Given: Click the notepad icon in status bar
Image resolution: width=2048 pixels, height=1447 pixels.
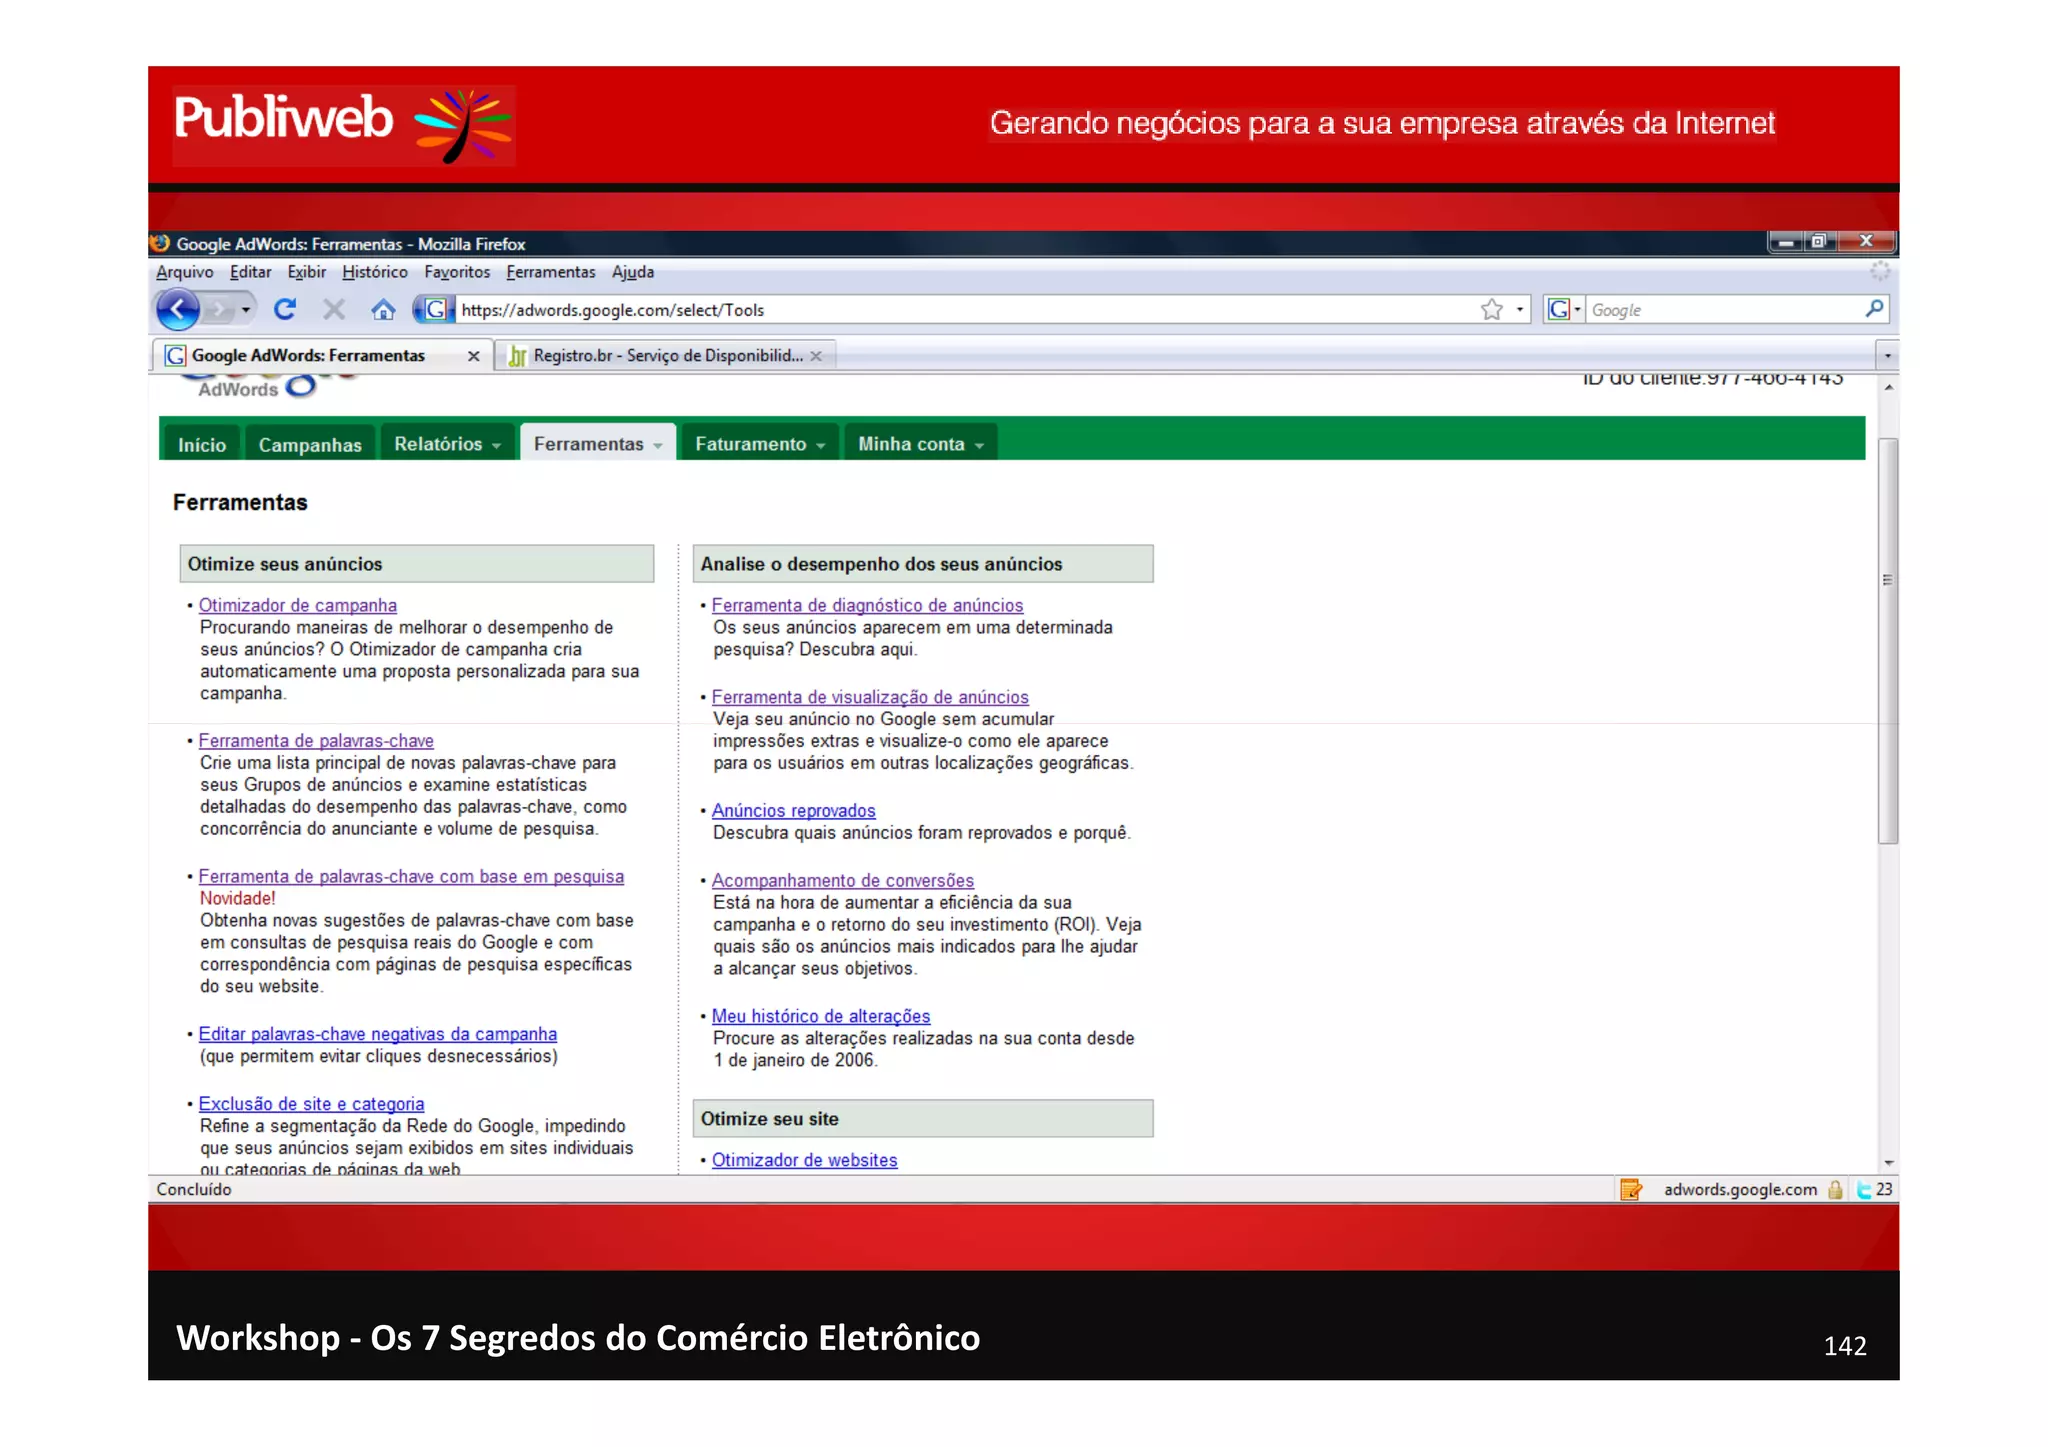Looking at the screenshot, I should tap(1631, 1189).
